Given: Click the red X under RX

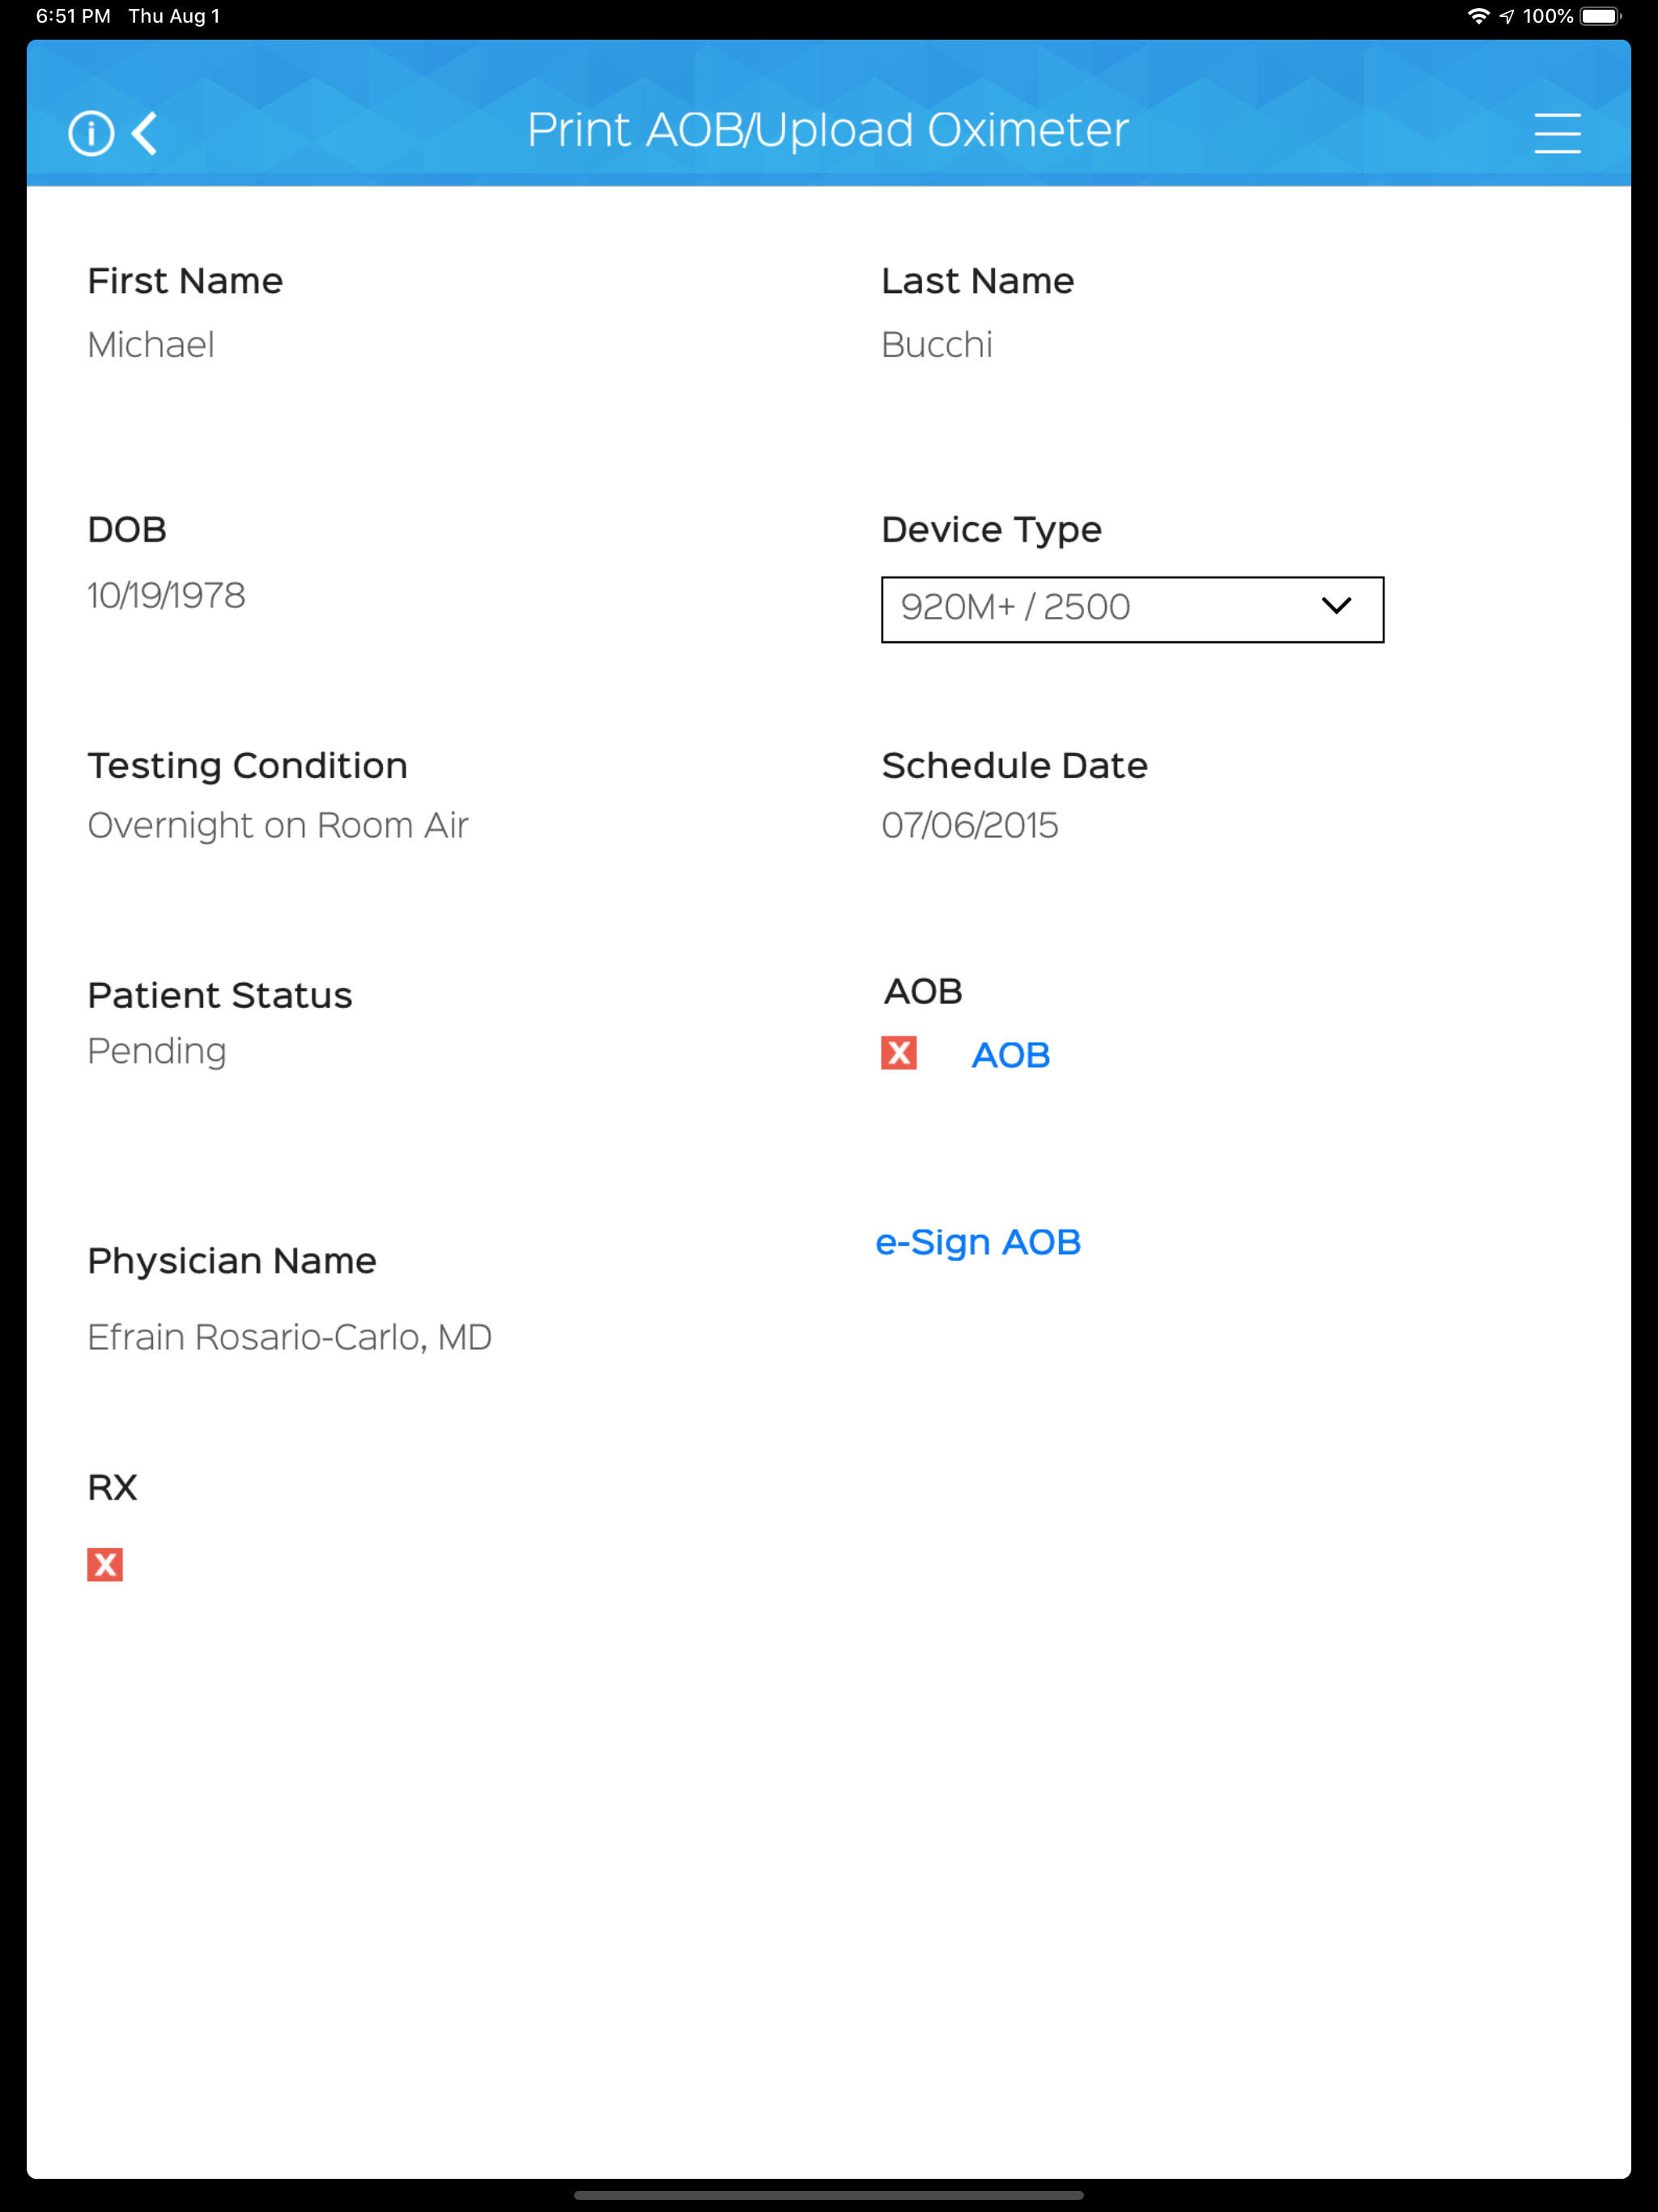Looking at the screenshot, I should point(105,1564).
